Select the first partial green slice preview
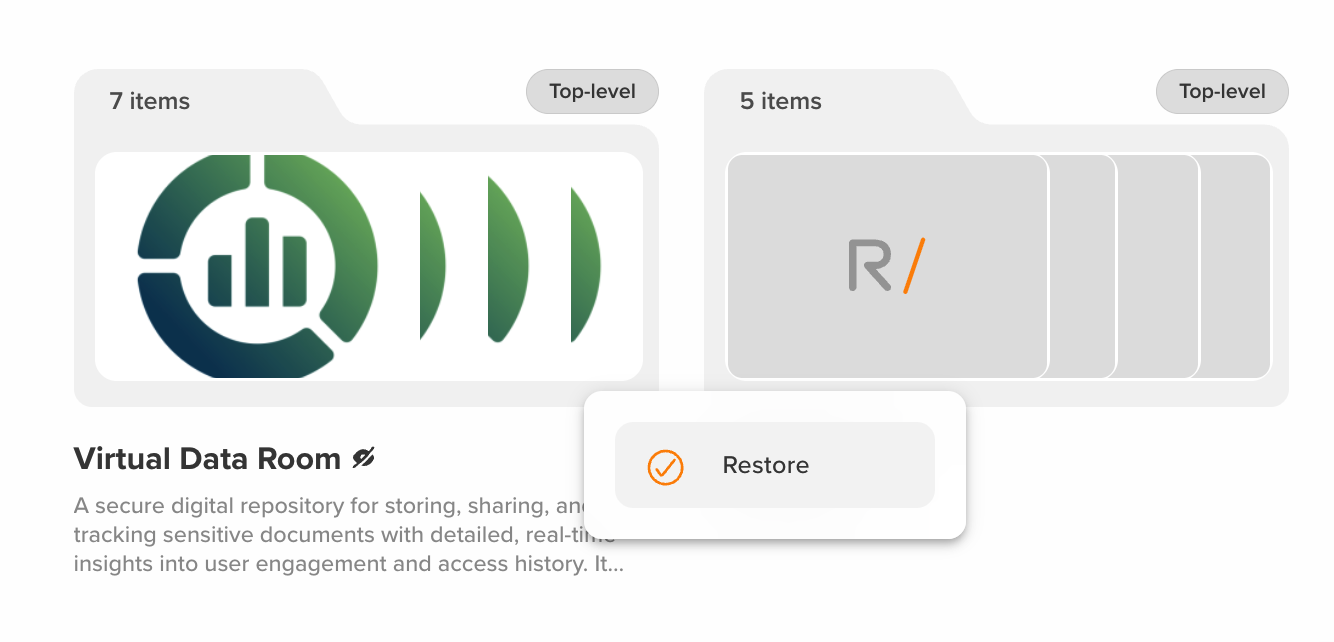The height and width of the screenshot is (642, 1334). [x=431, y=266]
